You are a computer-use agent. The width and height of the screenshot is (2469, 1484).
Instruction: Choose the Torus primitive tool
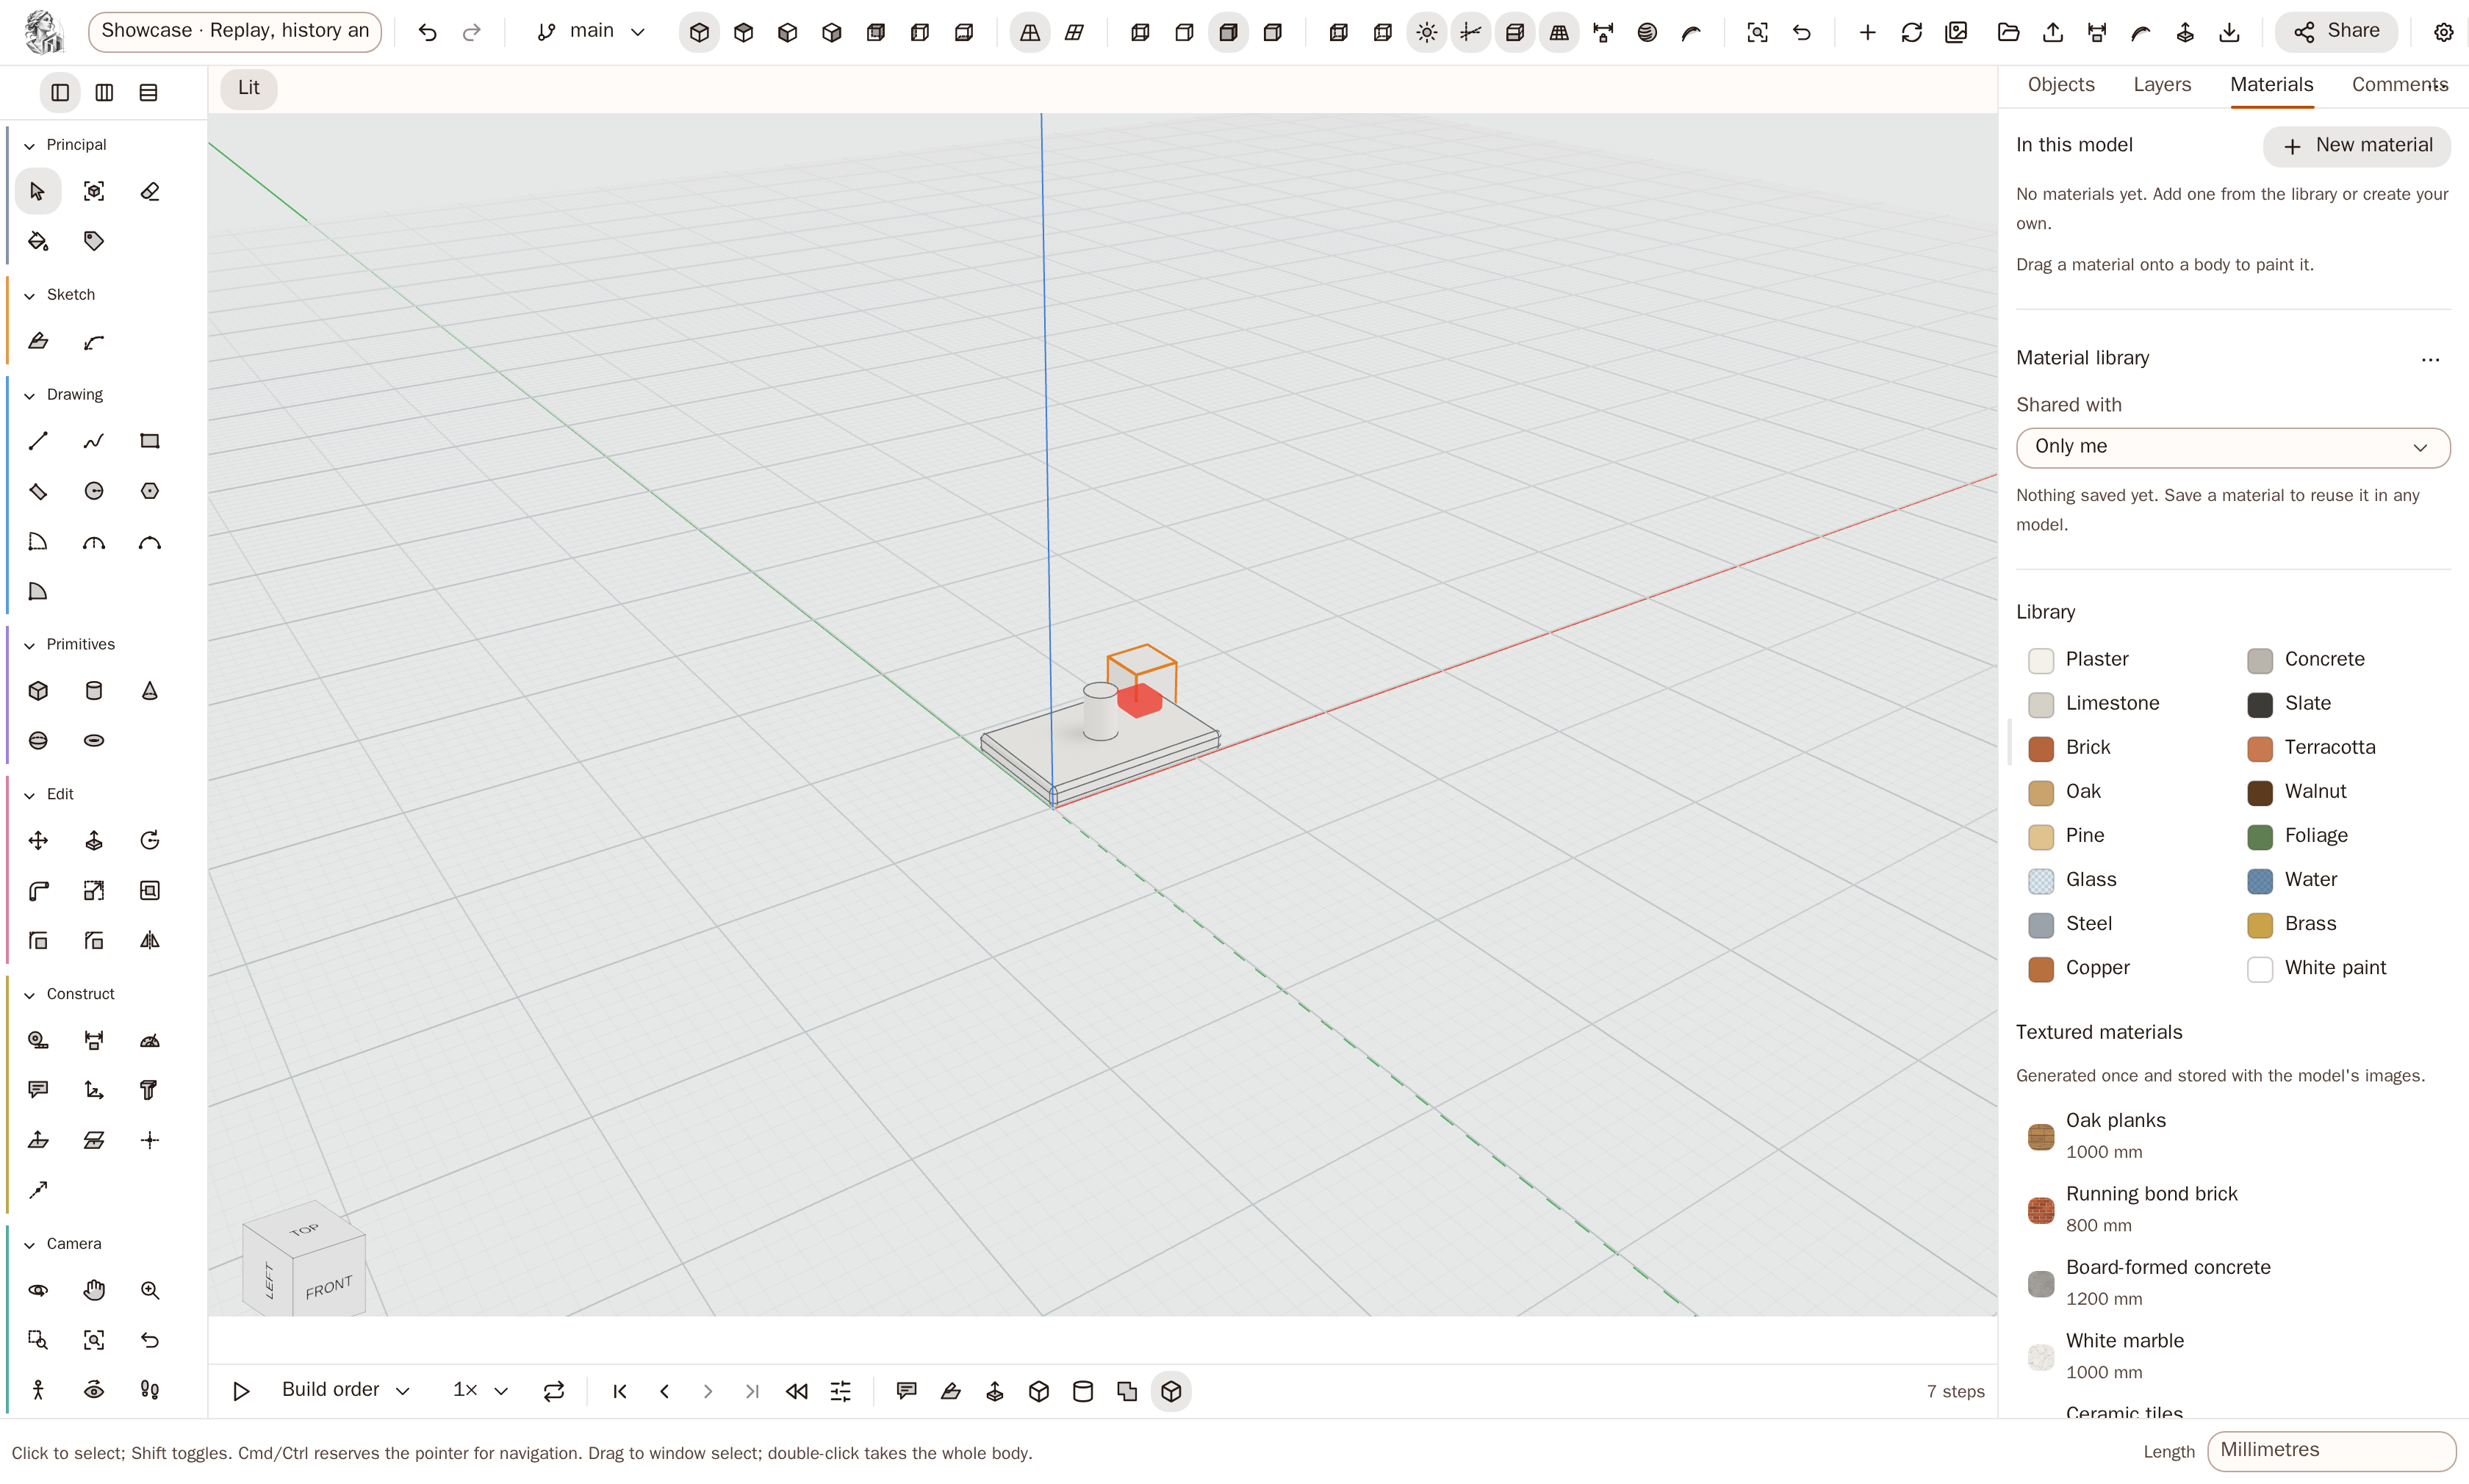94,741
